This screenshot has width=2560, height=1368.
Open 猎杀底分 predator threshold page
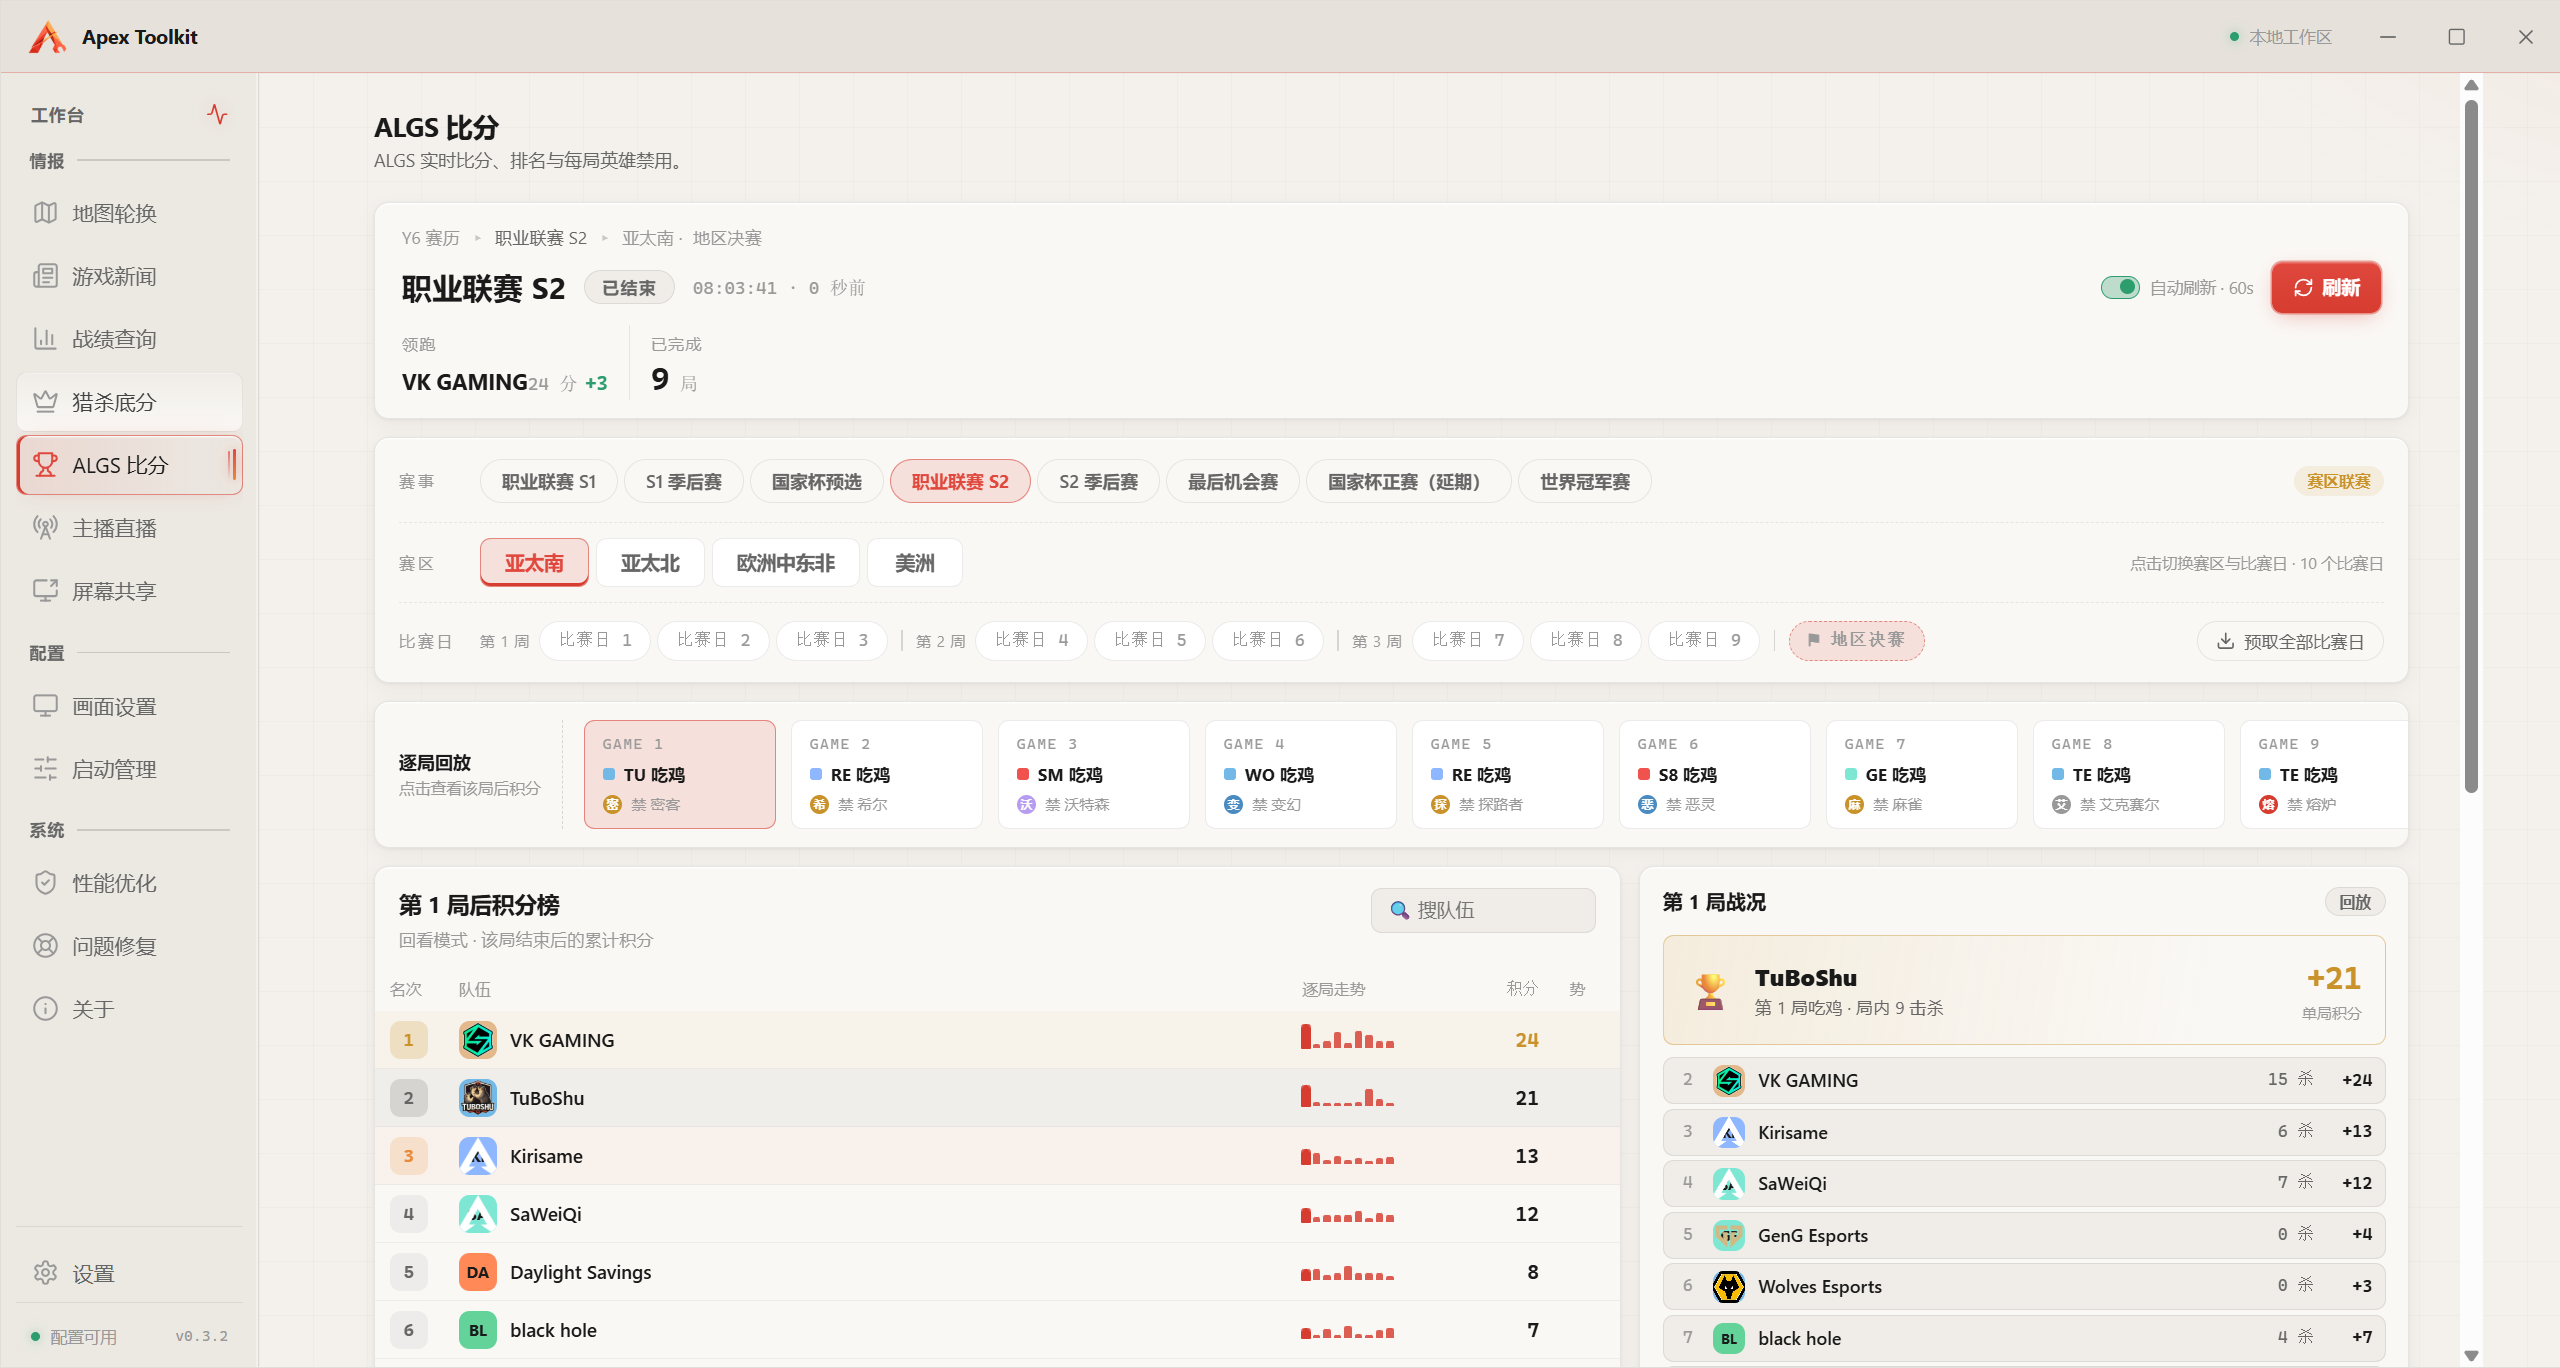click(x=129, y=402)
